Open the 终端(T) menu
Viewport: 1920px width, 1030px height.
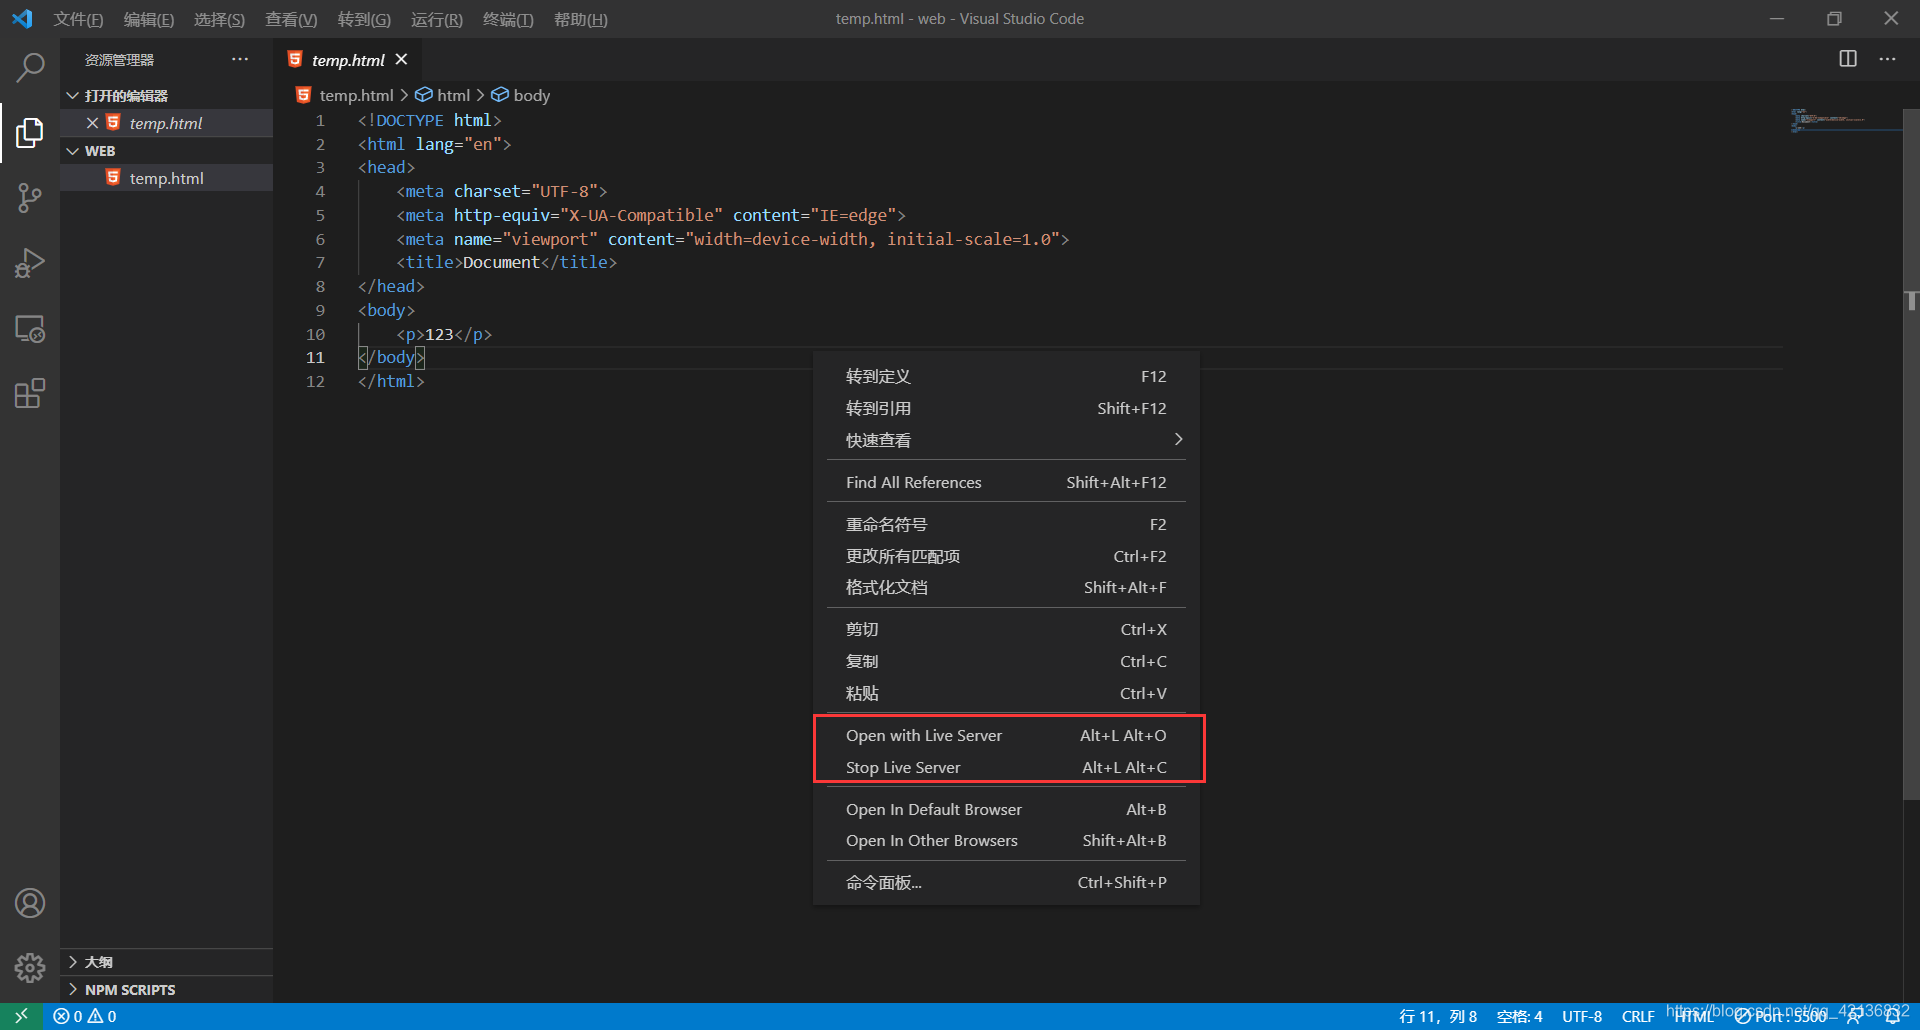(x=508, y=19)
